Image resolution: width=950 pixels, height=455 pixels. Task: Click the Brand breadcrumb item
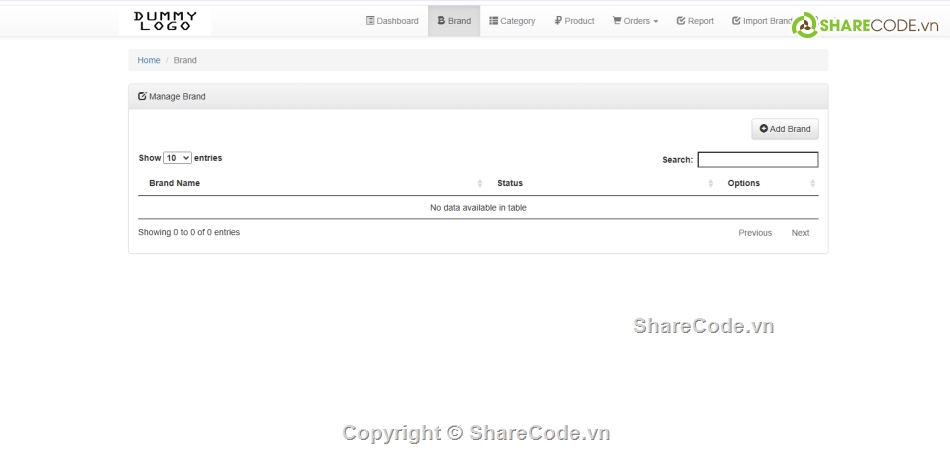pyautogui.click(x=185, y=60)
